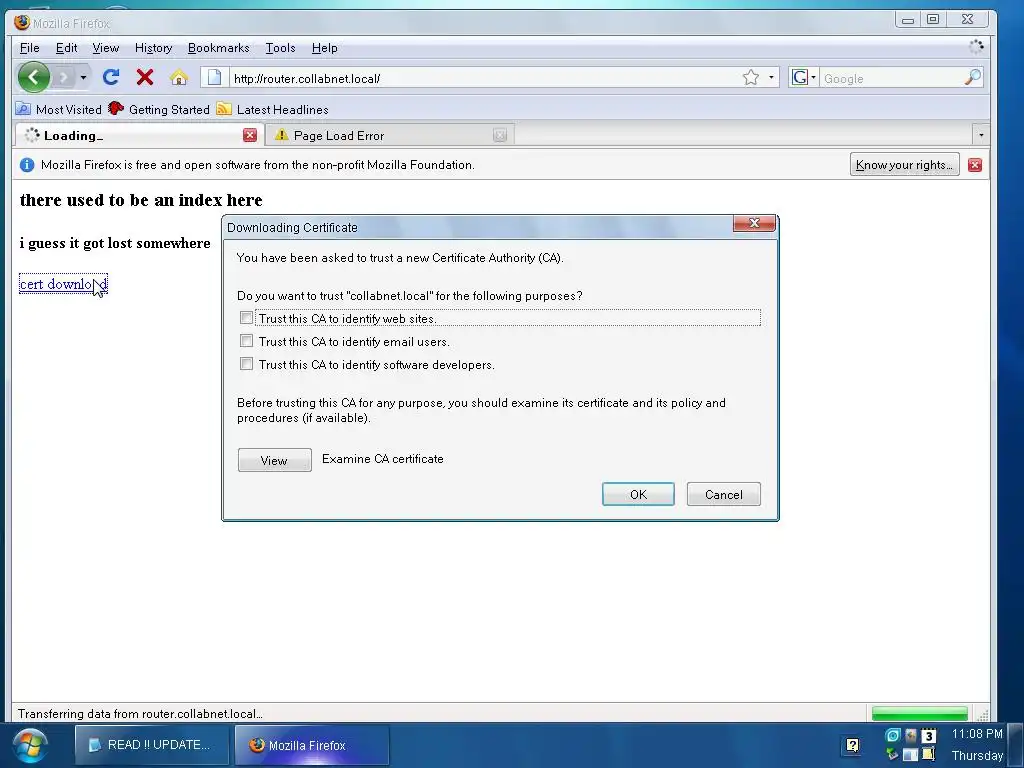This screenshot has height=768, width=1024.
Task: Open the View menu
Action: 105,48
